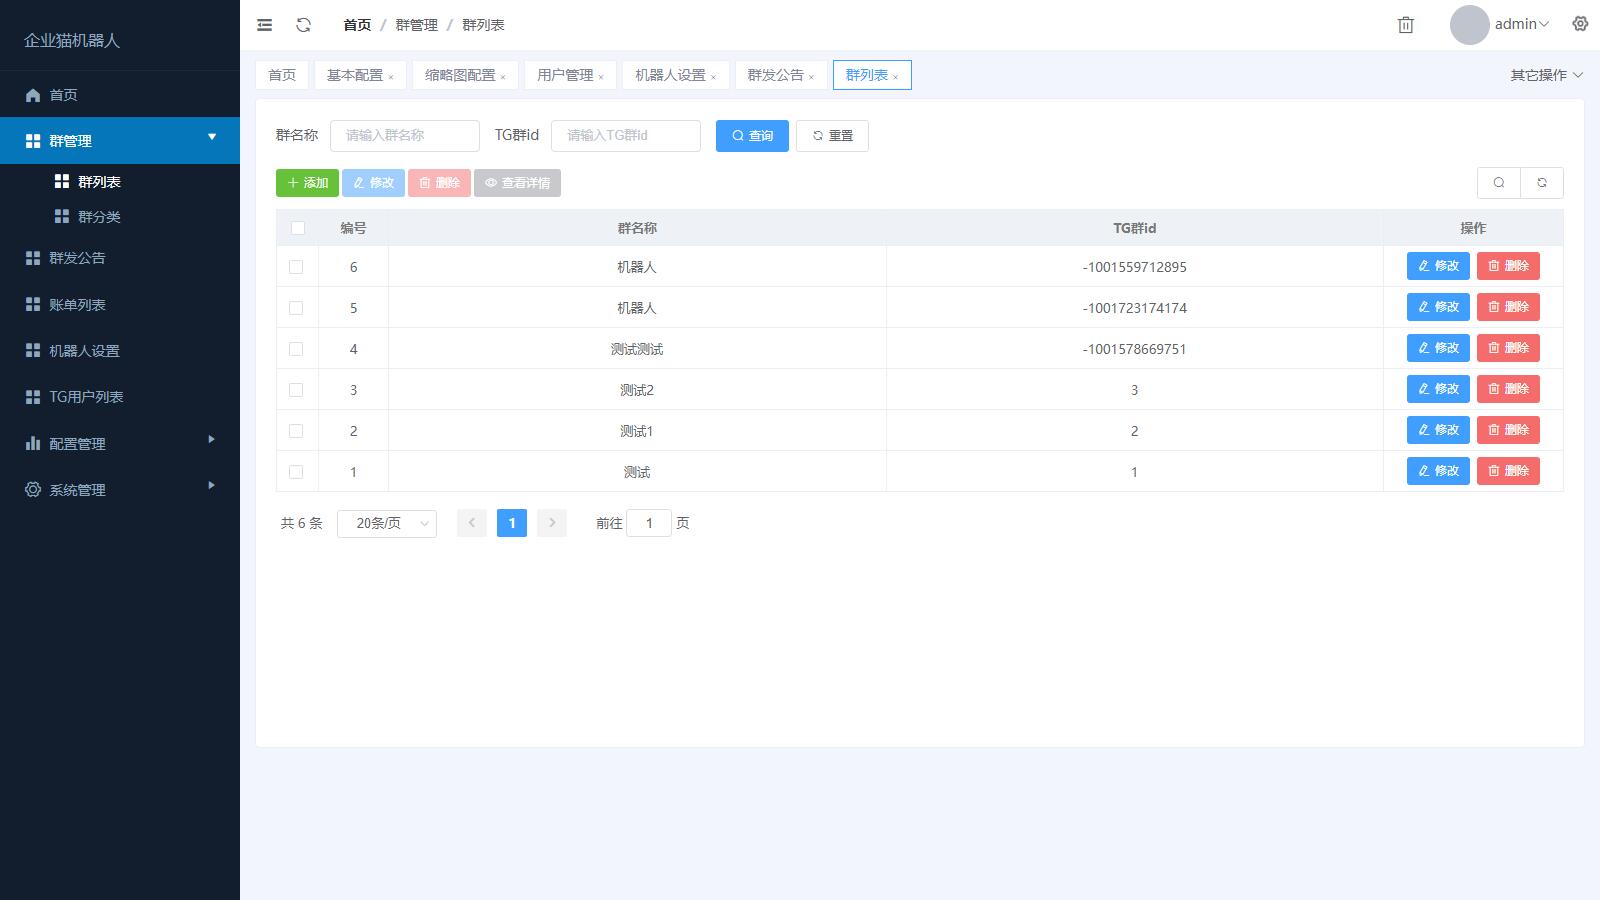
Task: Click the green 添加 button
Action: (x=307, y=183)
